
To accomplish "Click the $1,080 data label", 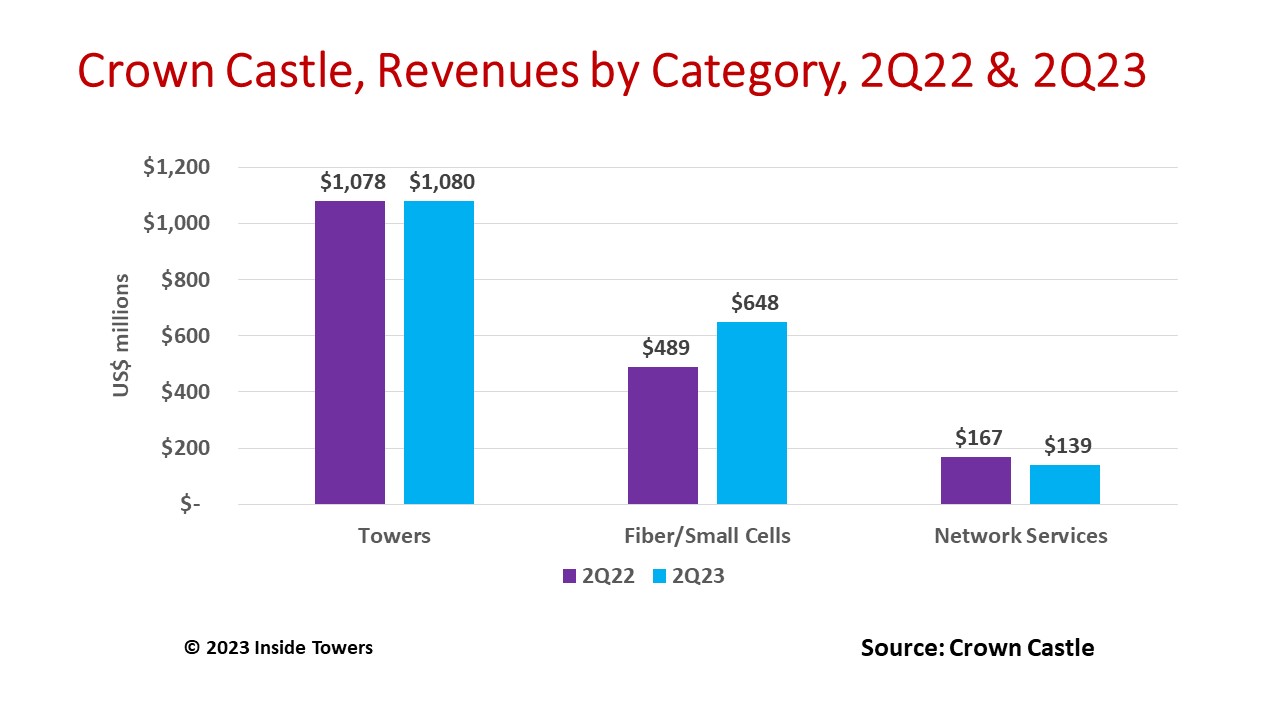I will [442, 182].
